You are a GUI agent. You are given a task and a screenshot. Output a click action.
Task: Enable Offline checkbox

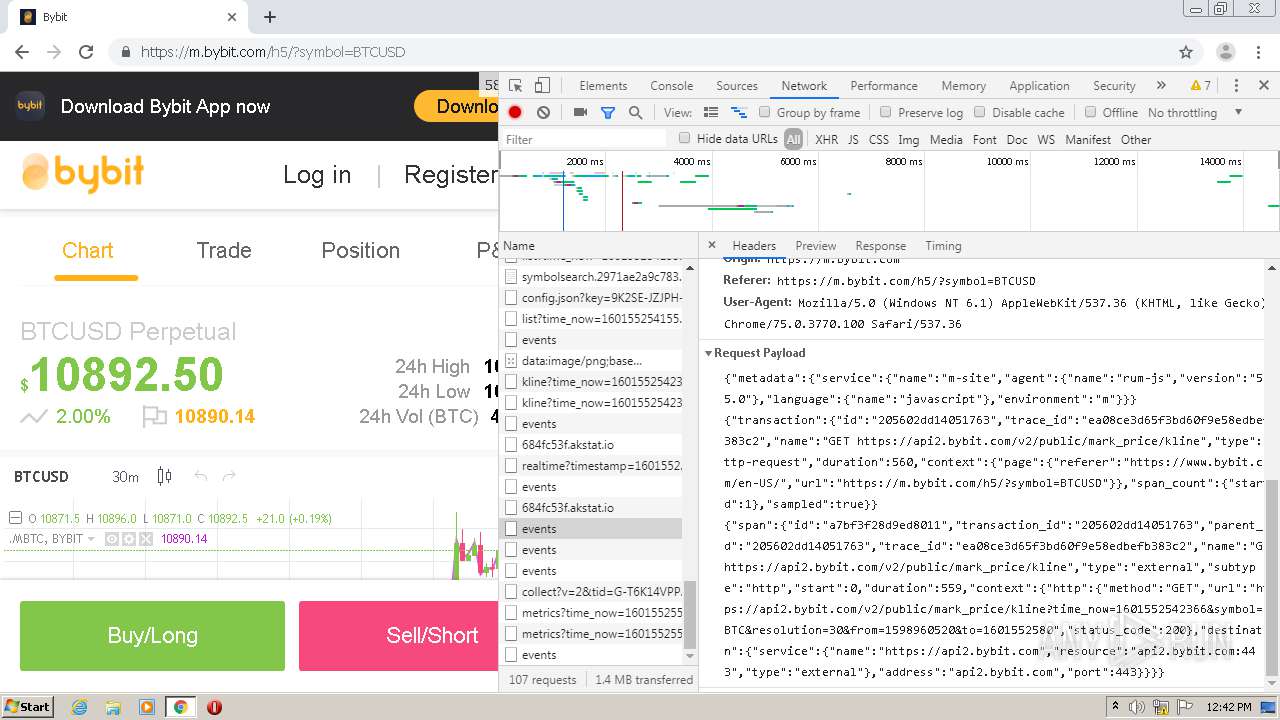click(1090, 112)
